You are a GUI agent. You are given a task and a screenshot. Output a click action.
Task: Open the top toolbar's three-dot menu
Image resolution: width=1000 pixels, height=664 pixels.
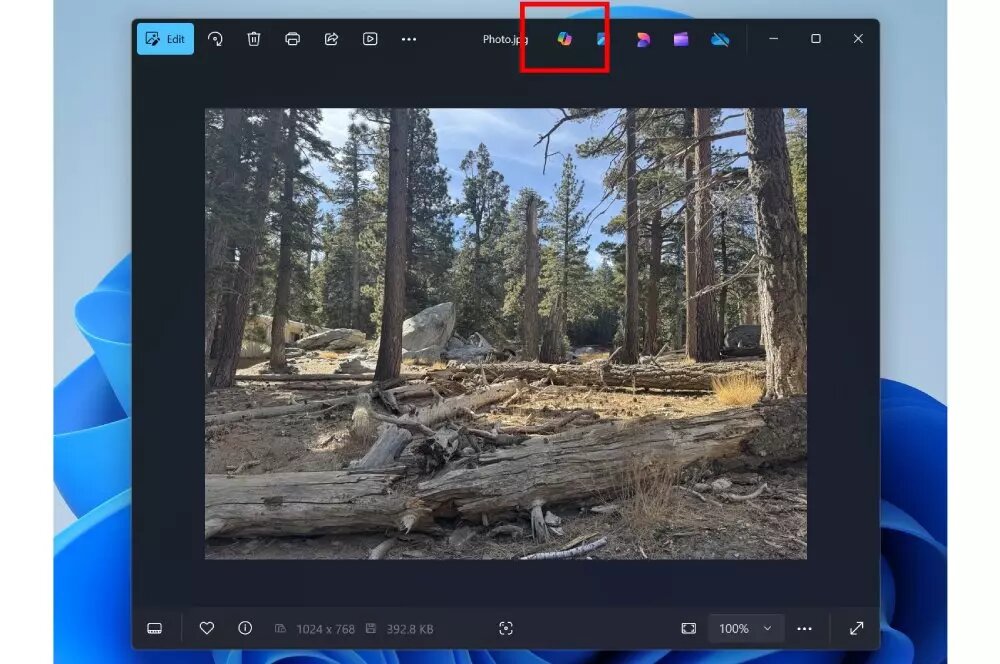click(x=409, y=39)
